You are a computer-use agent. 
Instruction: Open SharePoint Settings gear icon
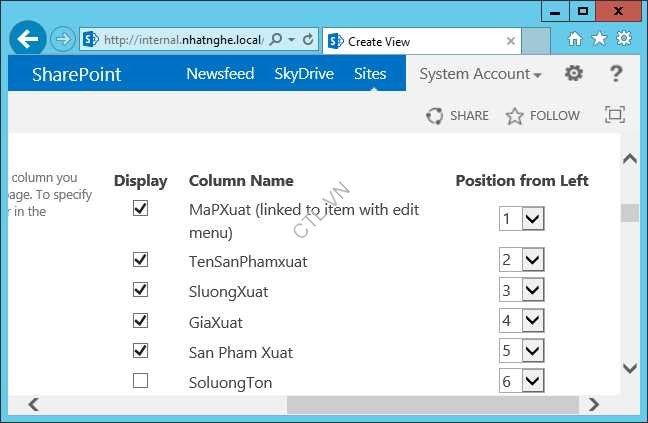pos(573,73)
